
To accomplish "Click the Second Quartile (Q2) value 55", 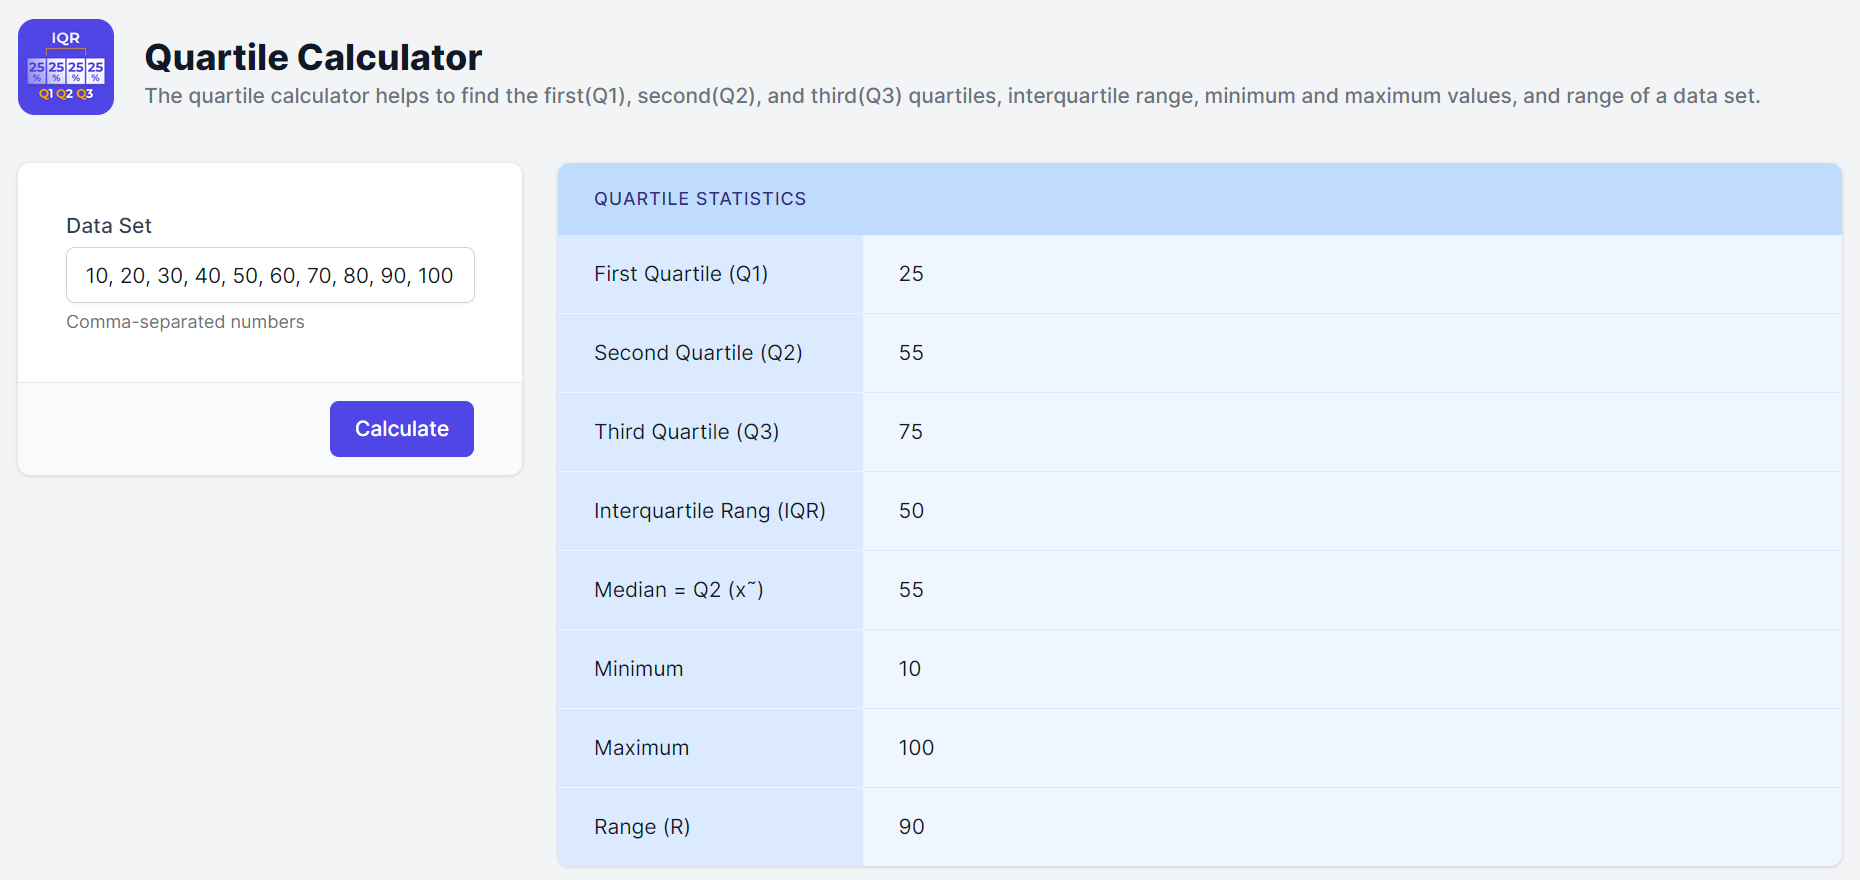I will (911, 353).
